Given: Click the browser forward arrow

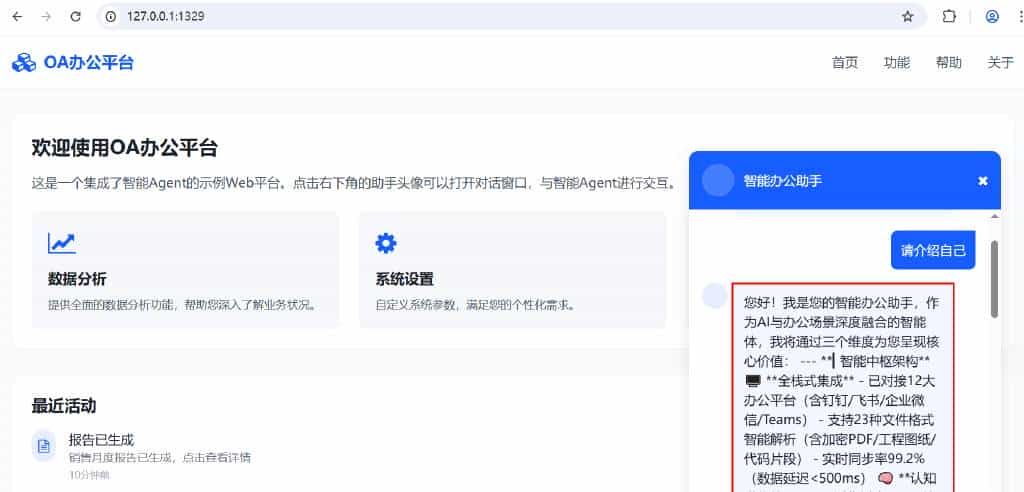Looking at the screenshot, I should pyautogui.click(x=46, y=16).
